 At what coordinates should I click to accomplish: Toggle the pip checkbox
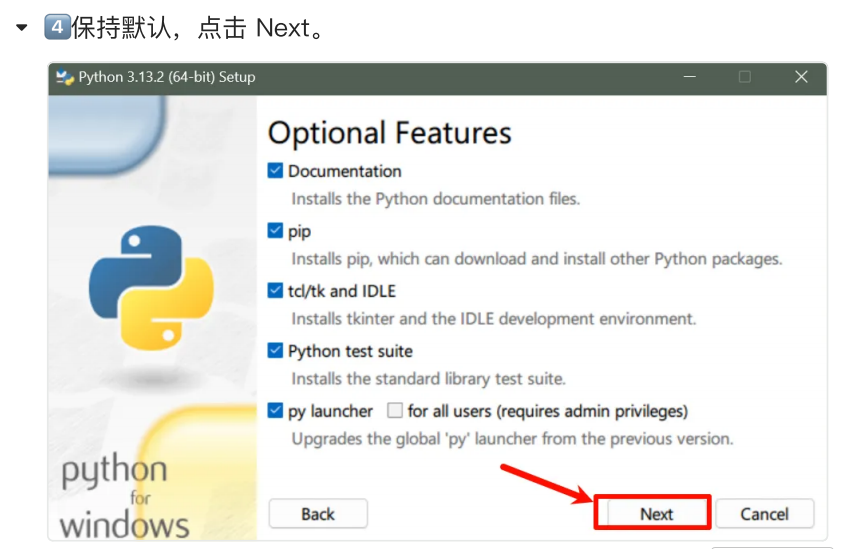coord(275,230)
